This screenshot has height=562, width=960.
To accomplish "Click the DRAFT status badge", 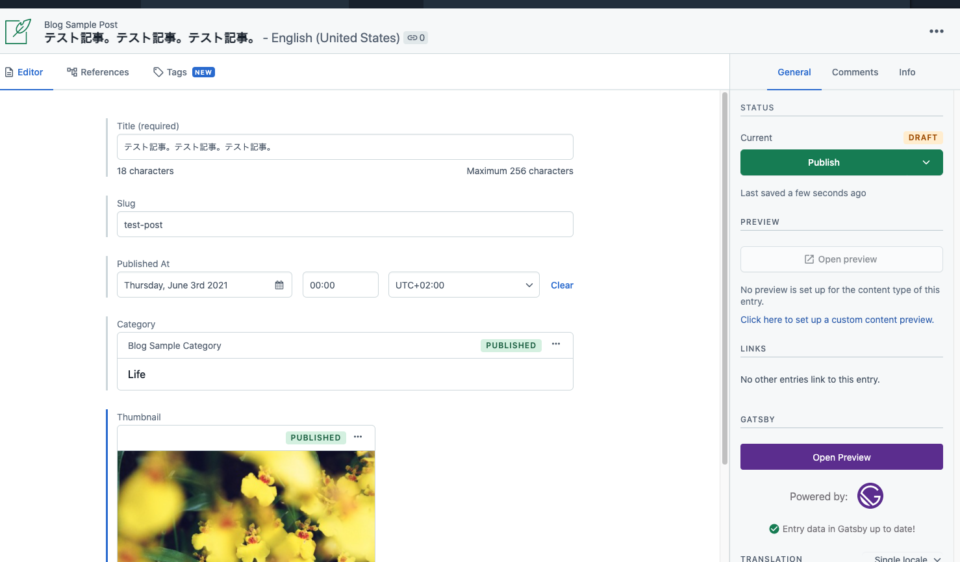I will point(923,138).
